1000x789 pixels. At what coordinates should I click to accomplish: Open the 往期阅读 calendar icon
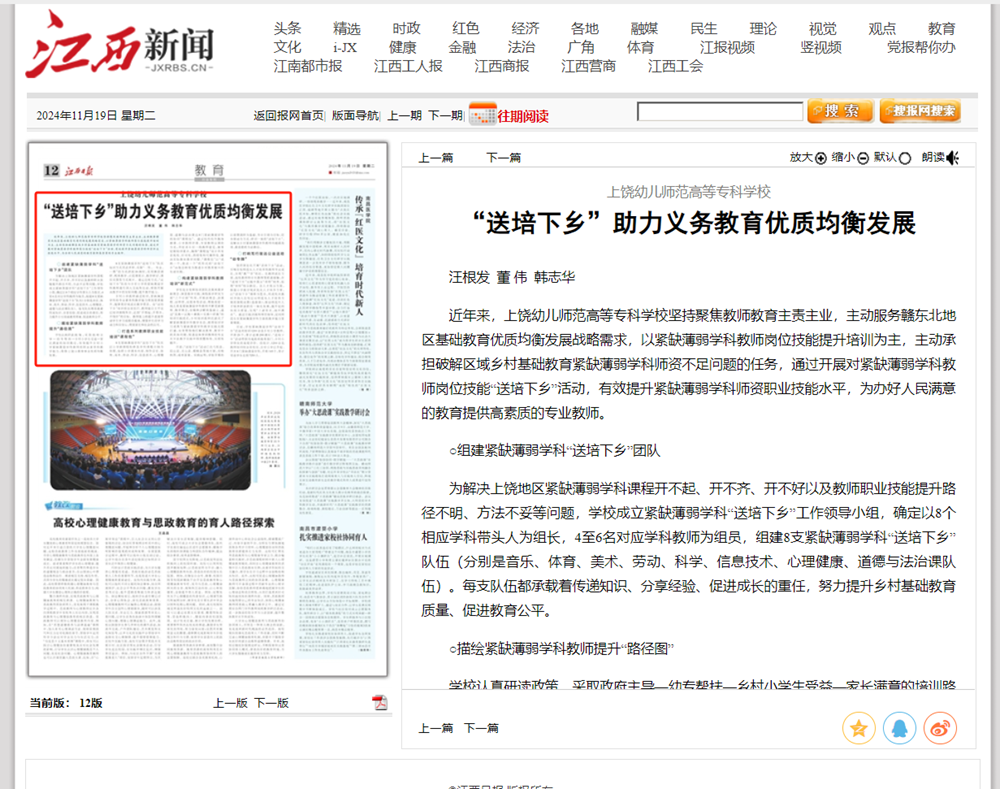pyautogui.click(x=482, y=114)
